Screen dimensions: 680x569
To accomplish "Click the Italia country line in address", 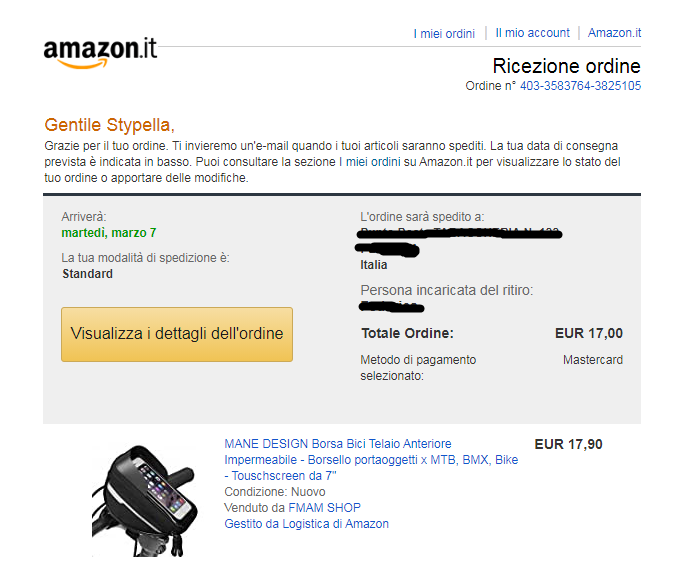I will click(x=374, y=265).
